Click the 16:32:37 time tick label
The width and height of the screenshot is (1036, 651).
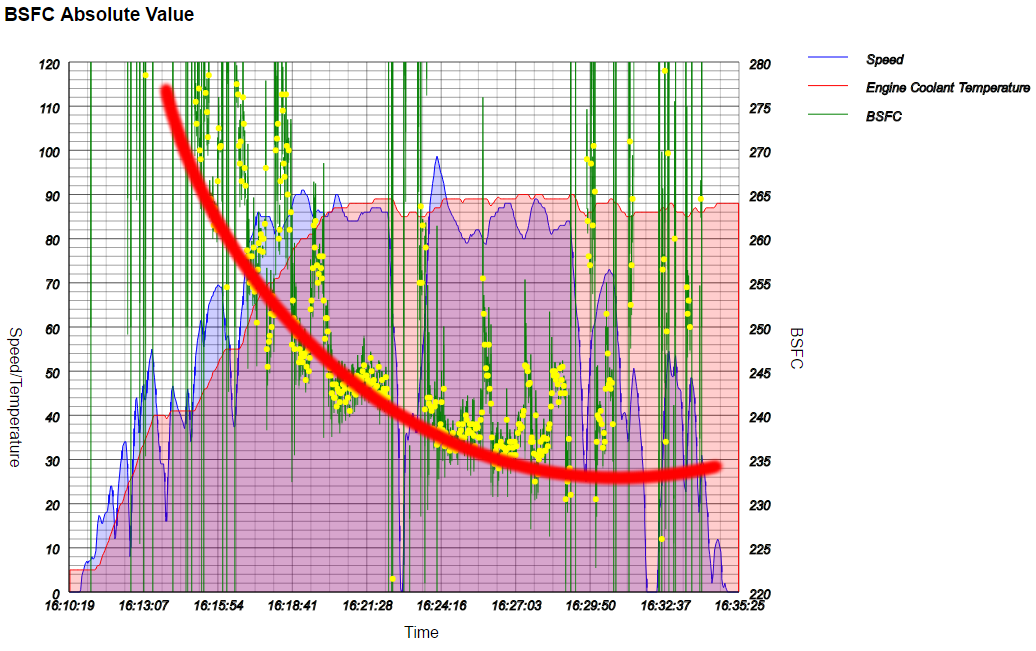tap(665, 605)
